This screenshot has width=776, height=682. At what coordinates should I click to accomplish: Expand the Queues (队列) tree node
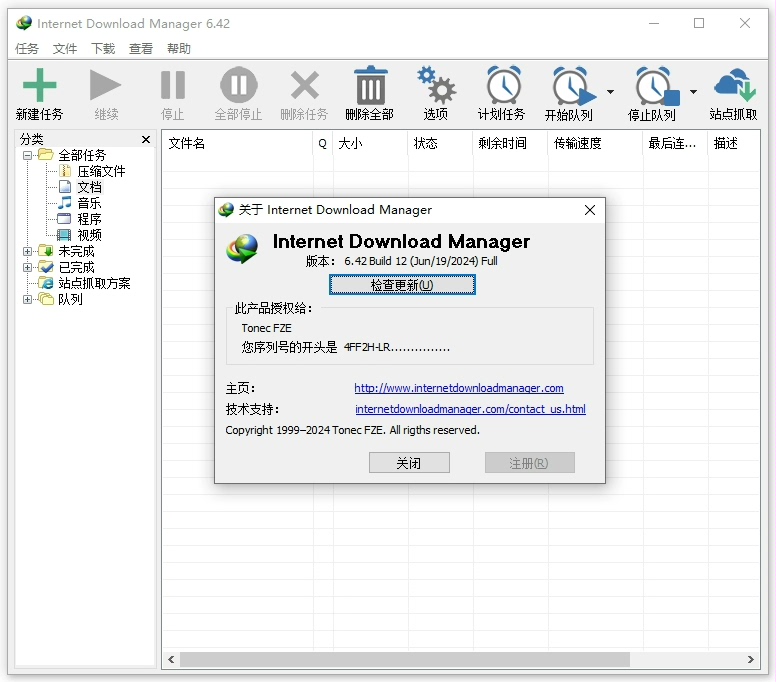tap(28, 299)
